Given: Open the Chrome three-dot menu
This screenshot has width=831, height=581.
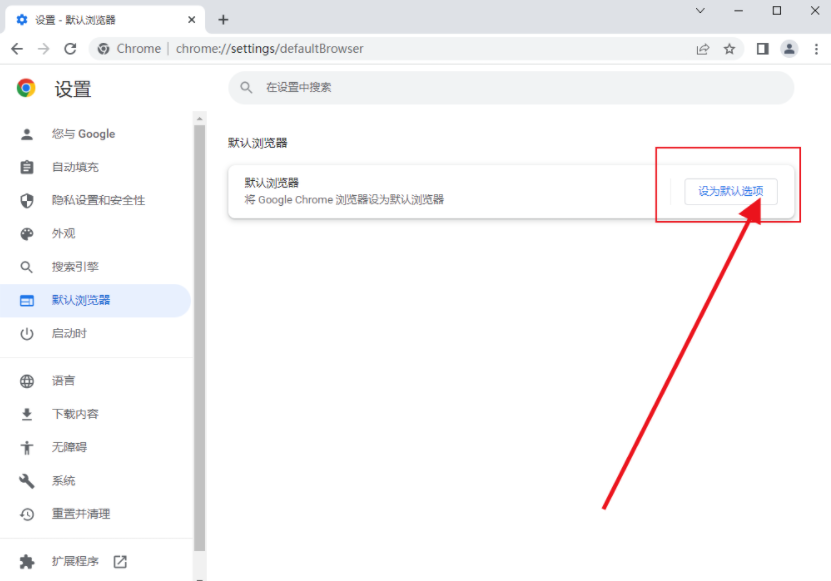Looking at the screenshot, I should tap(816, 49).
